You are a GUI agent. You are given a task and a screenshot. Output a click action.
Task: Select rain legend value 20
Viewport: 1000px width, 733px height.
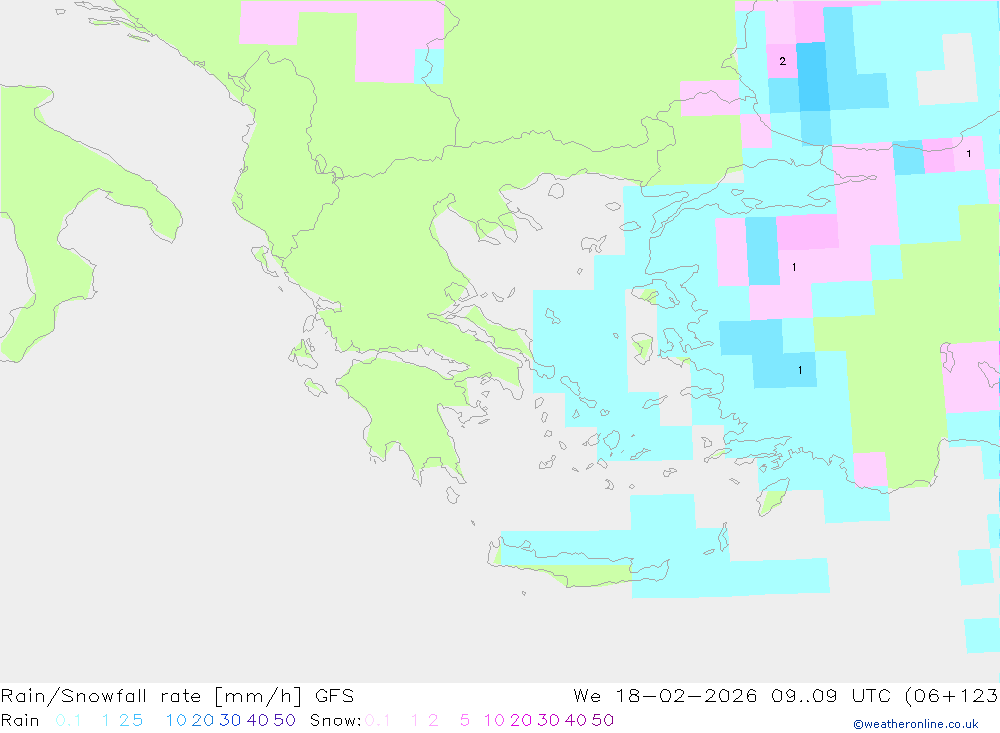pyautogui.click(x=203, y=720)
